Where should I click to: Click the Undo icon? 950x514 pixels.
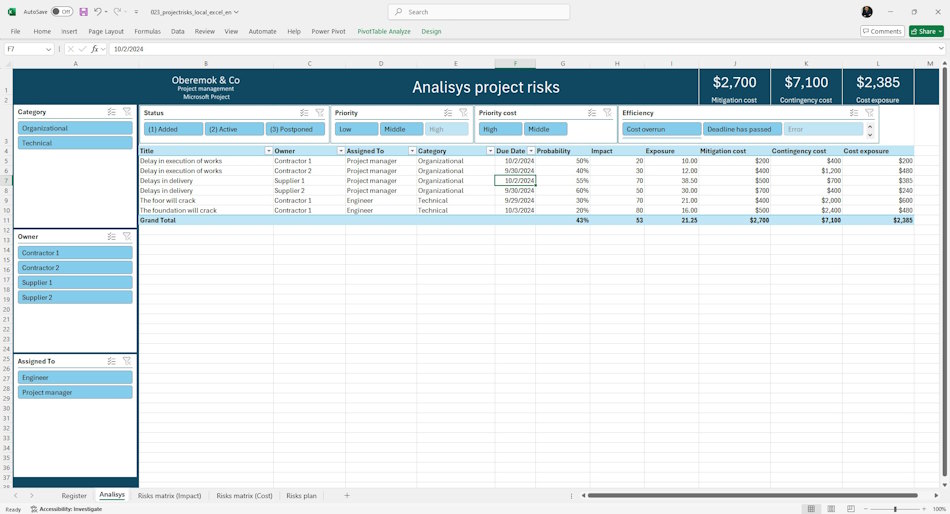click(97, 12)
